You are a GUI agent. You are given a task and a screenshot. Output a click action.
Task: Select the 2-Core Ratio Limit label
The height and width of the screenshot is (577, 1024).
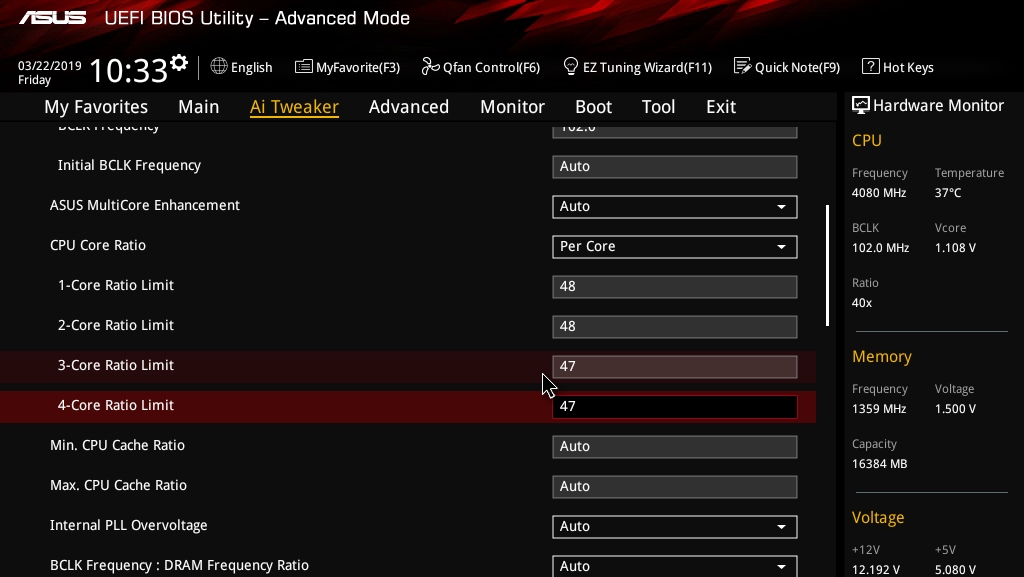click(x=116, y=325)
